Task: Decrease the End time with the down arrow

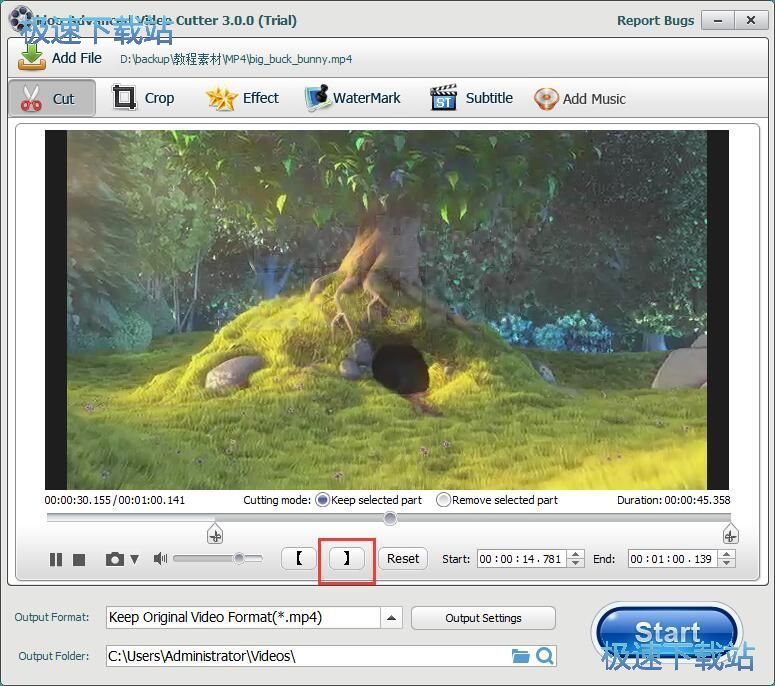Action: [727, 563]
